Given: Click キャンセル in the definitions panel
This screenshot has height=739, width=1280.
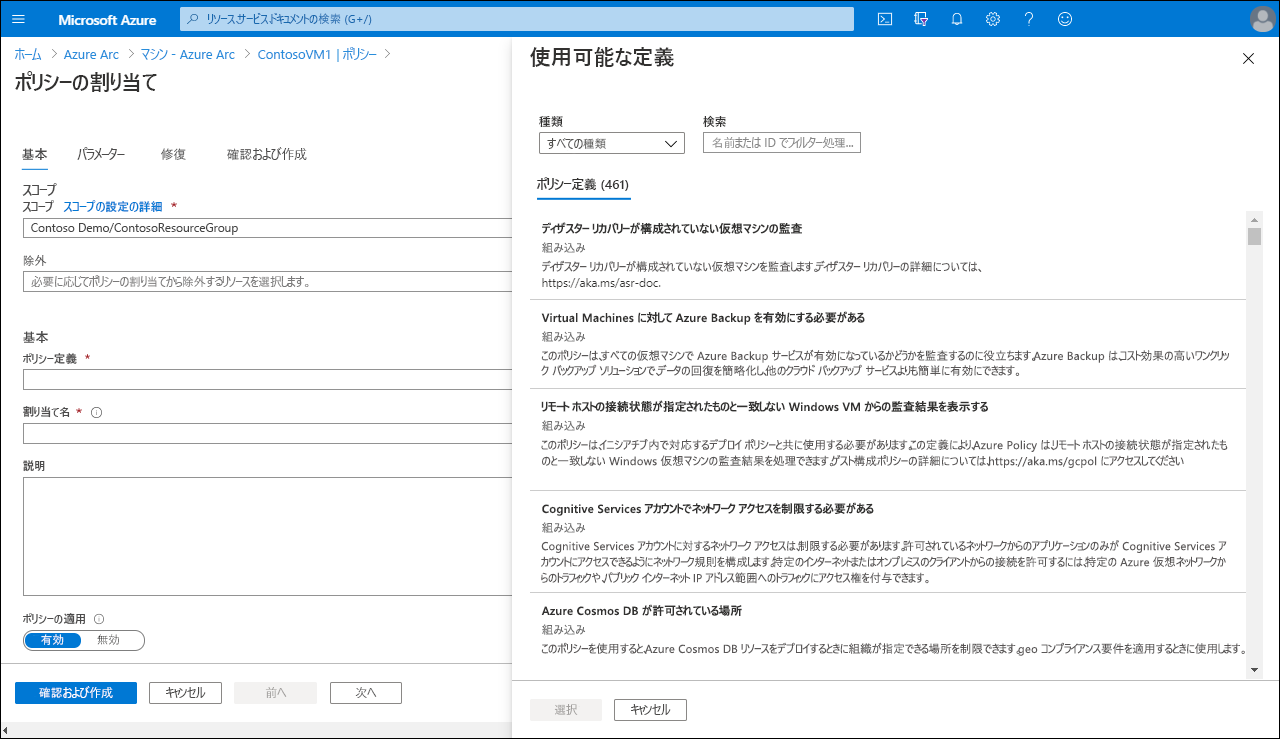Looking at the screenshot, I should (x=650, y=710).
